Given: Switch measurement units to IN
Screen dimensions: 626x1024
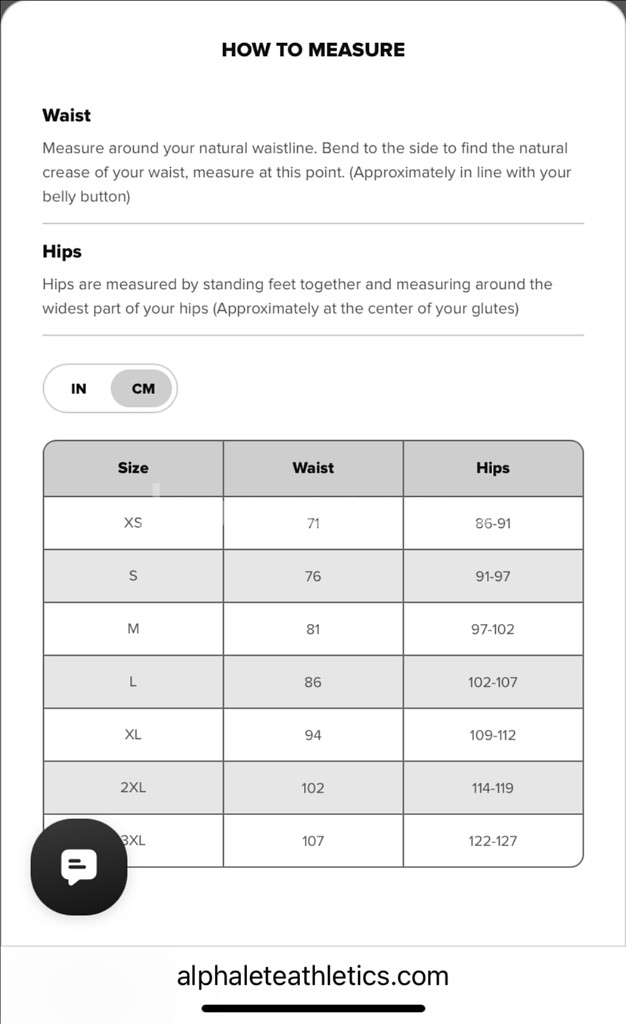Looking at the screenshot, I should pyautogui.click(x=79, y=388).
